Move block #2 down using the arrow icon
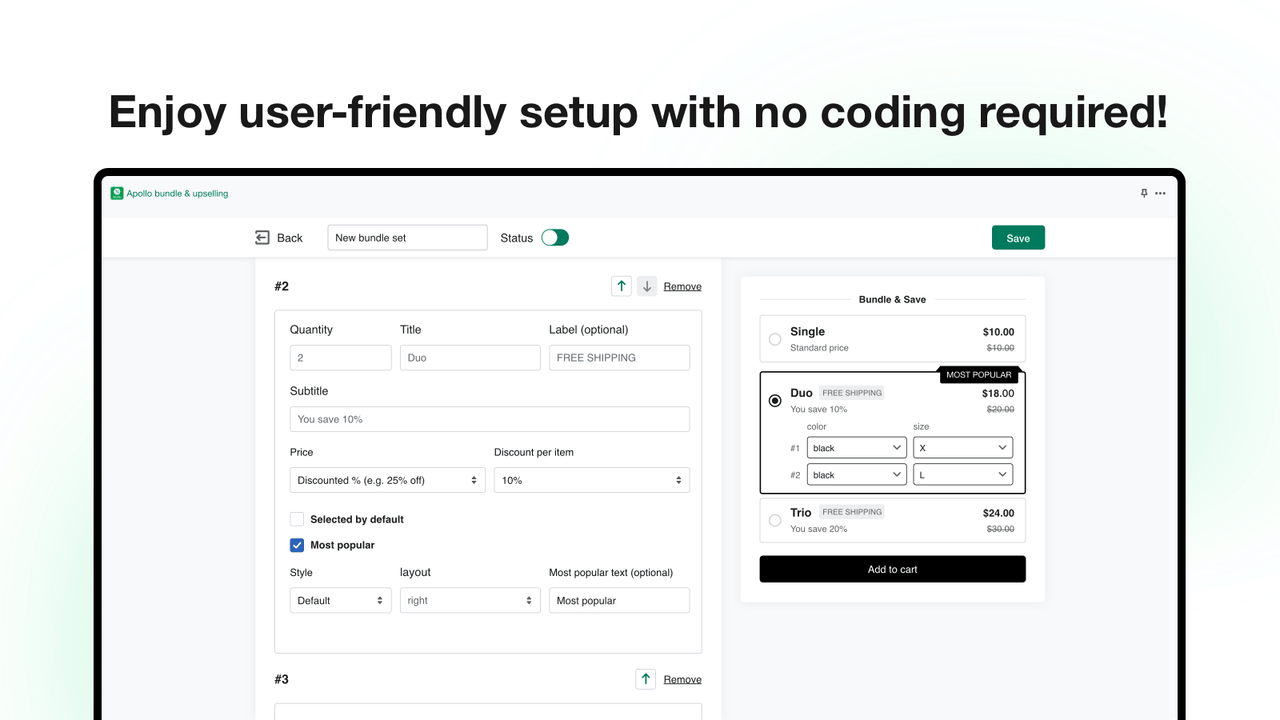Screen dimensions: 1280x720 [x=646, y=285]
